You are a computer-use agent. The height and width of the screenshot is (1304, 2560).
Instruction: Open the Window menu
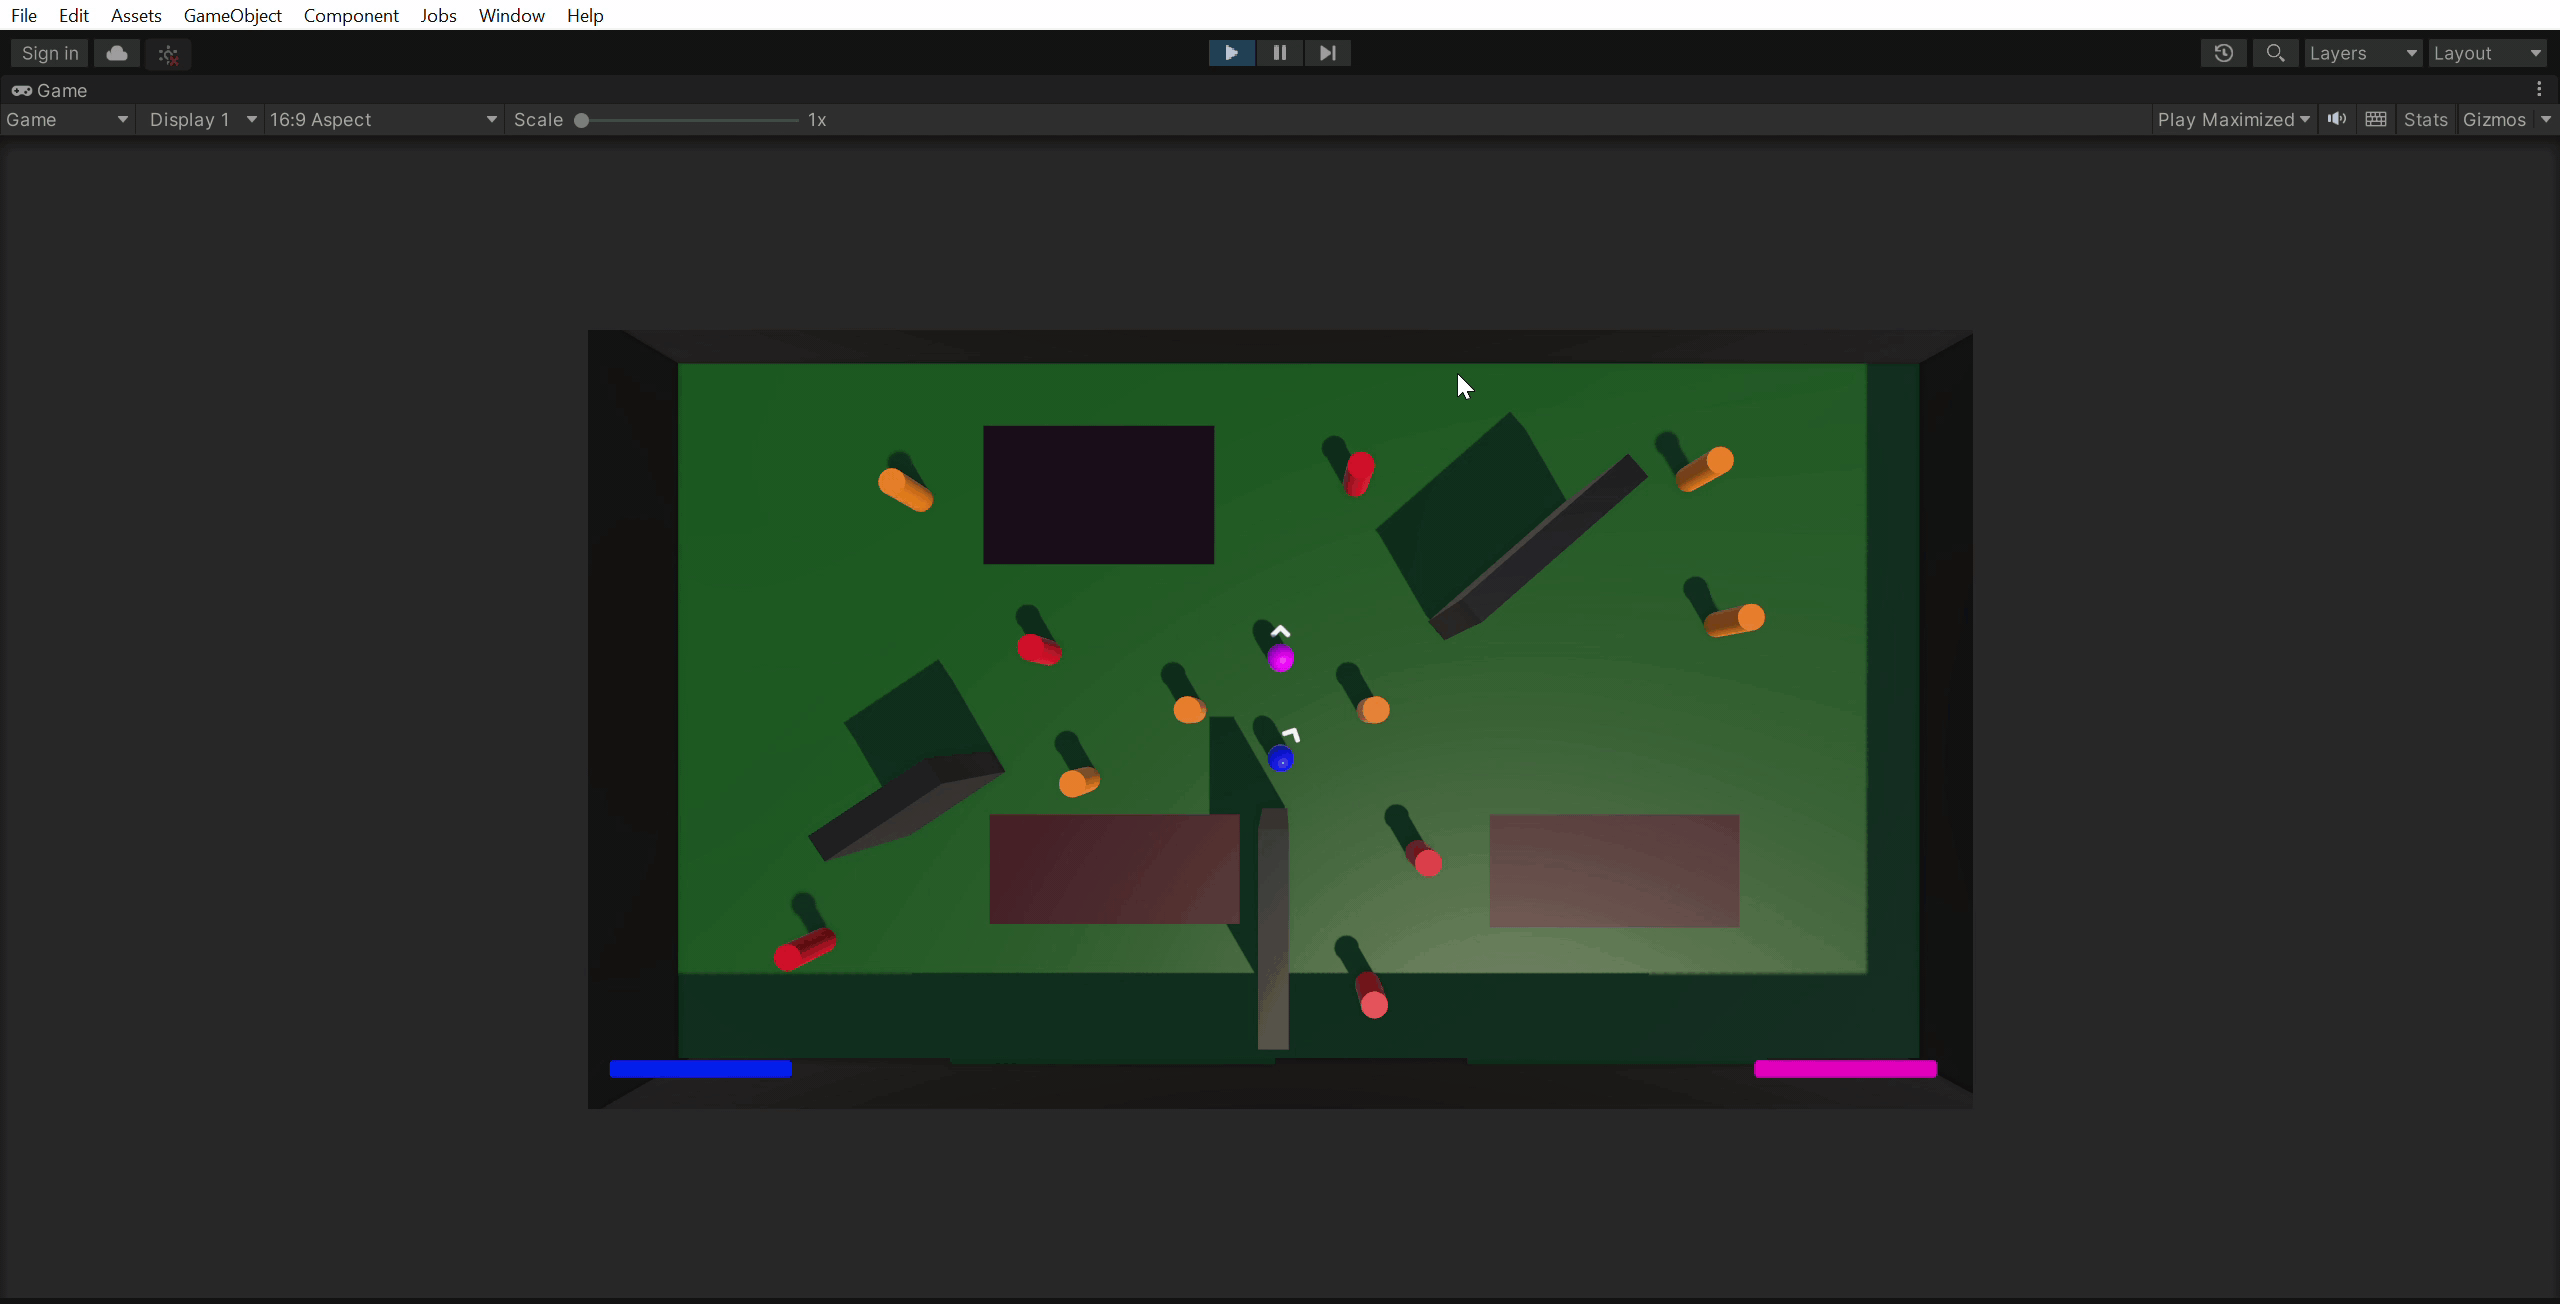click(x=511, y=15)
